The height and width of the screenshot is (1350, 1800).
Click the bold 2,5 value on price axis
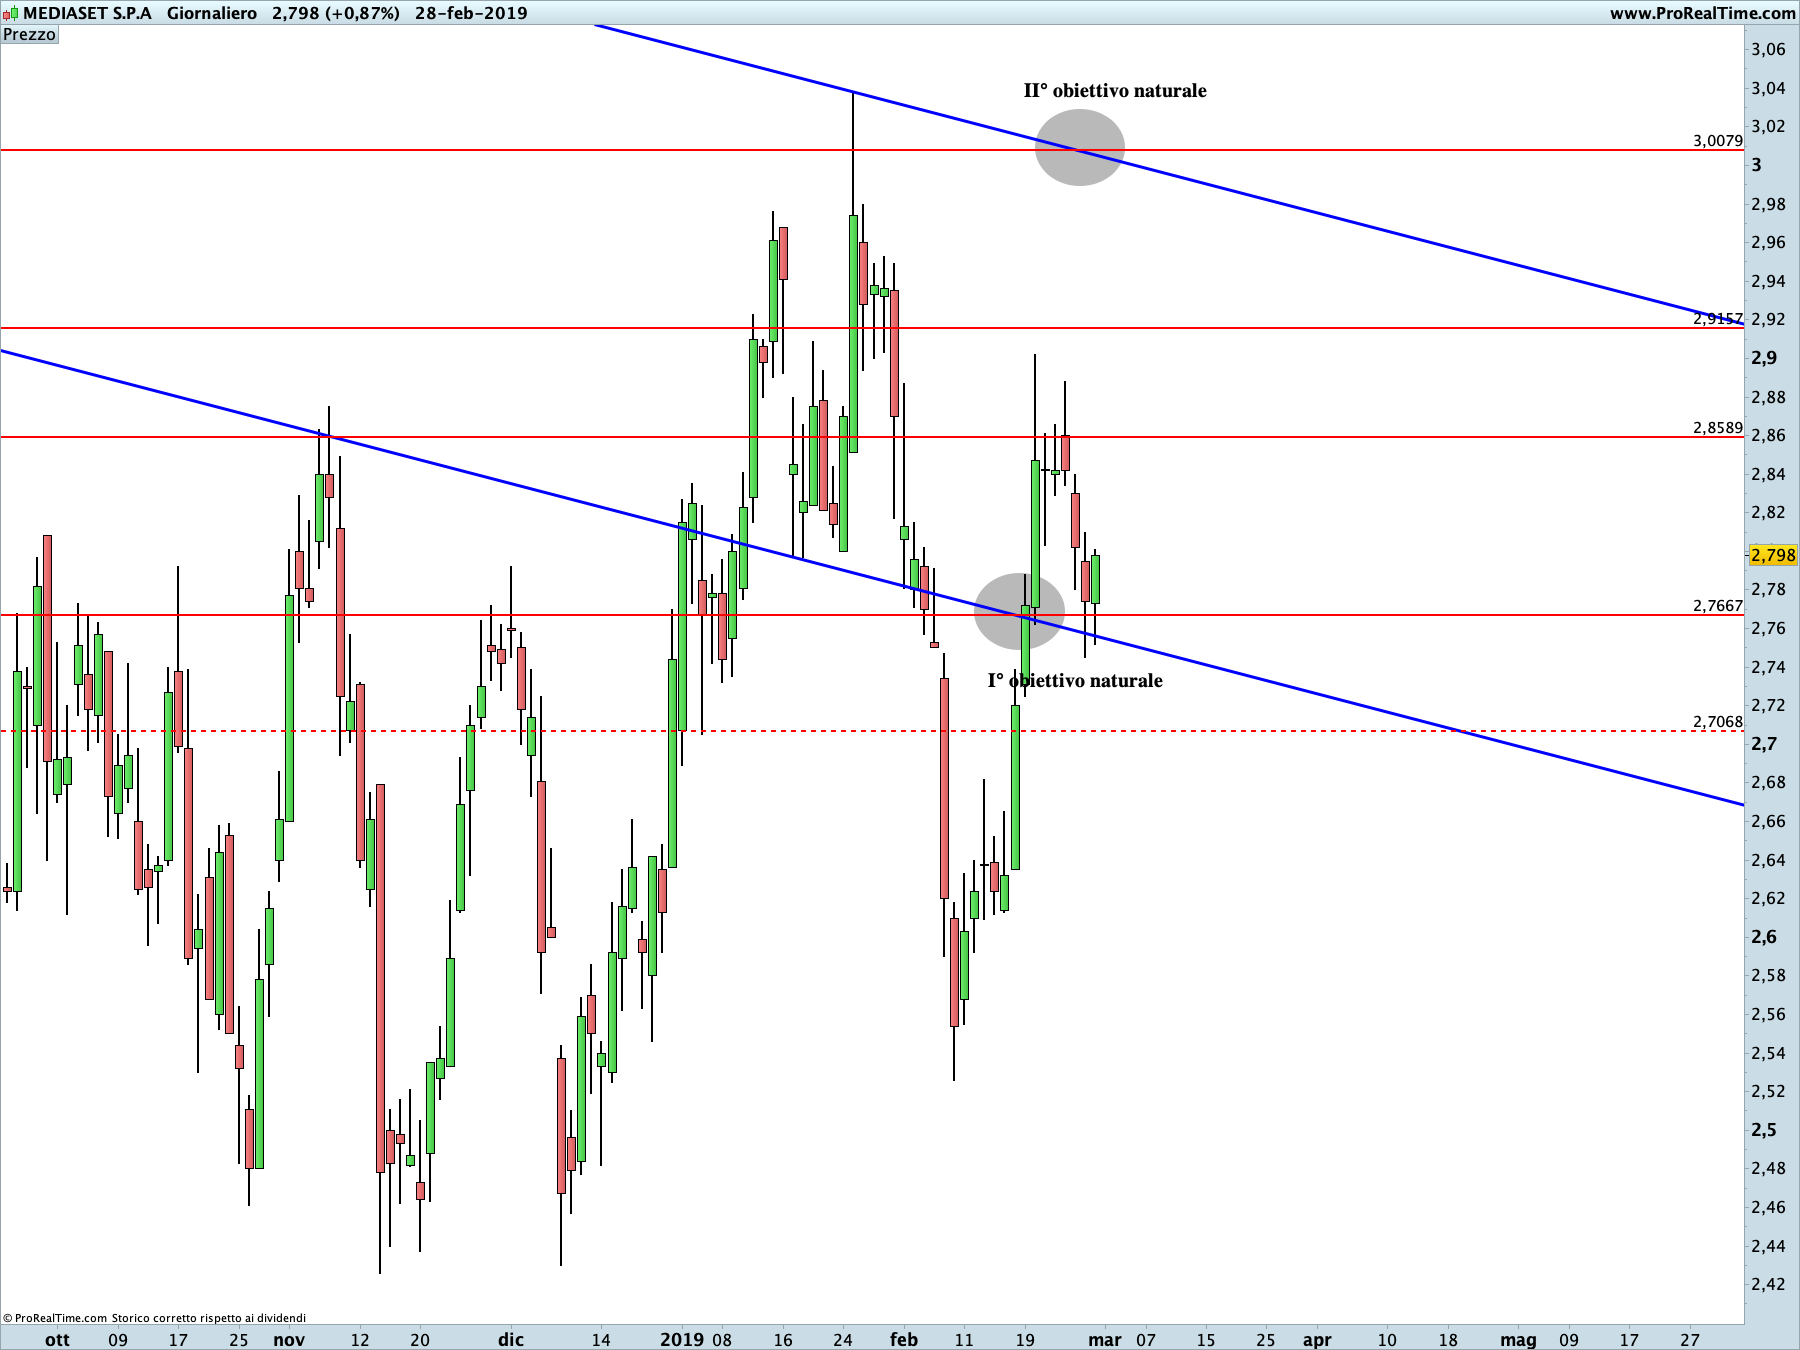(1764, 1130)
